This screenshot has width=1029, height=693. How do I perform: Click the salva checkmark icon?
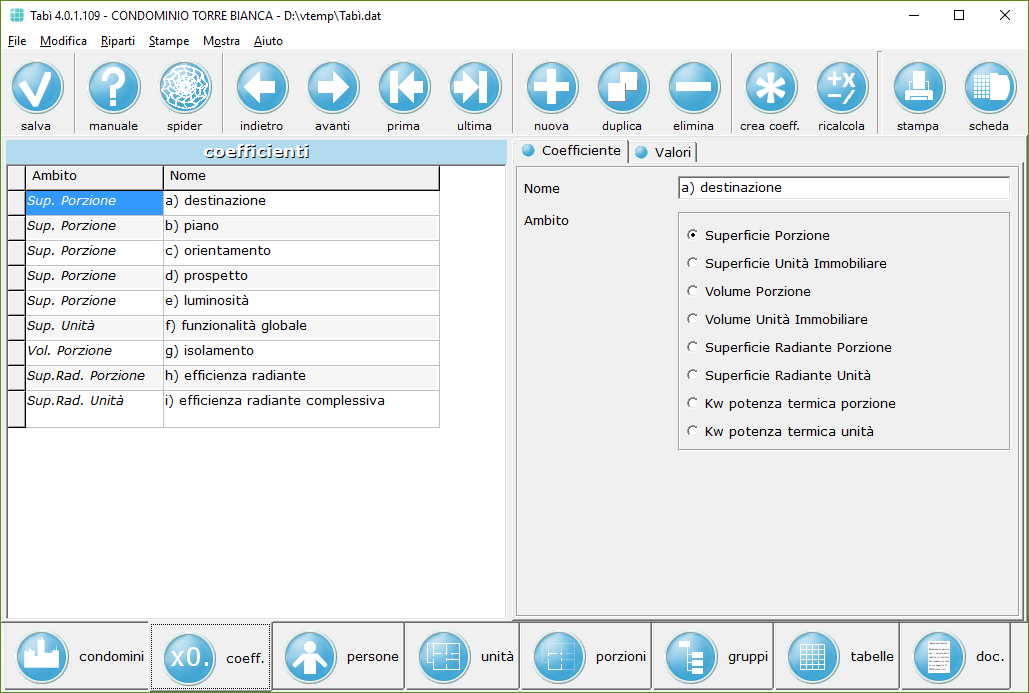[37, 88]
